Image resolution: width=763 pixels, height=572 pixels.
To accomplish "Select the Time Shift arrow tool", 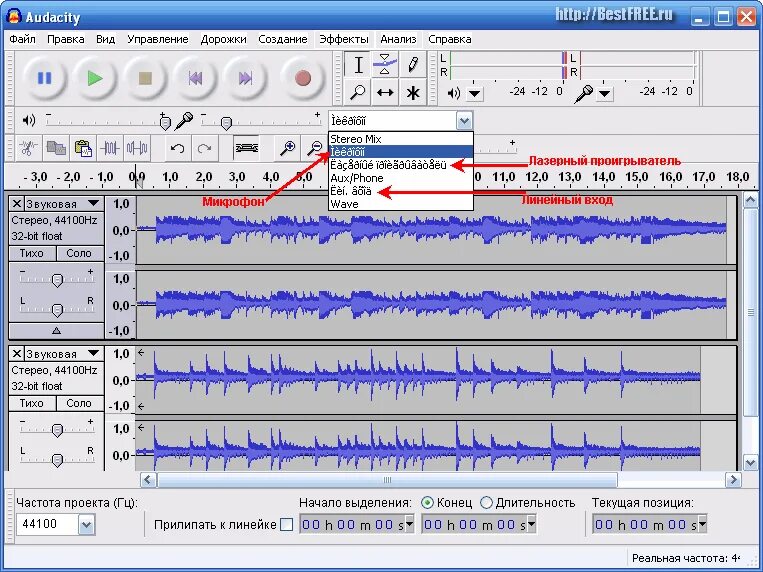I will [x=384, y=92].
